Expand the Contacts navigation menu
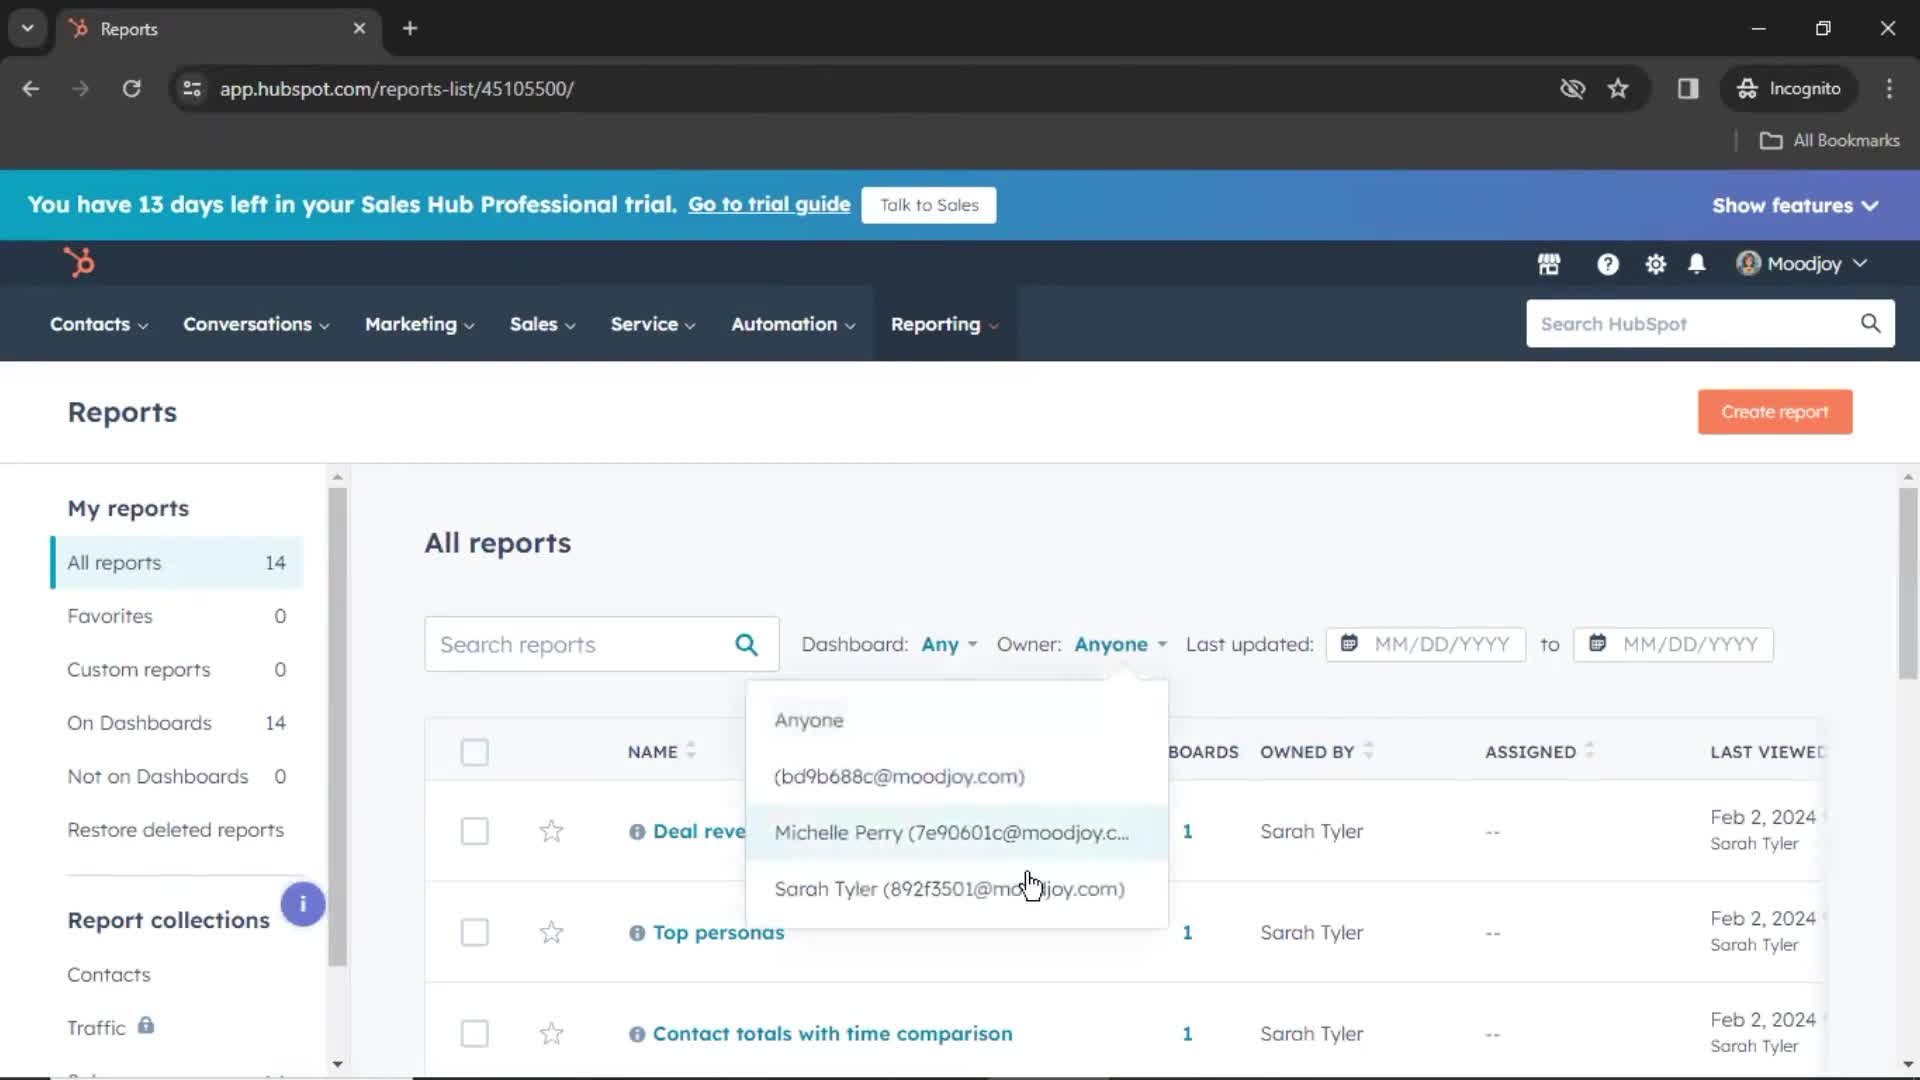The height and width of the screenshot is (1080, 1920). 99,324
